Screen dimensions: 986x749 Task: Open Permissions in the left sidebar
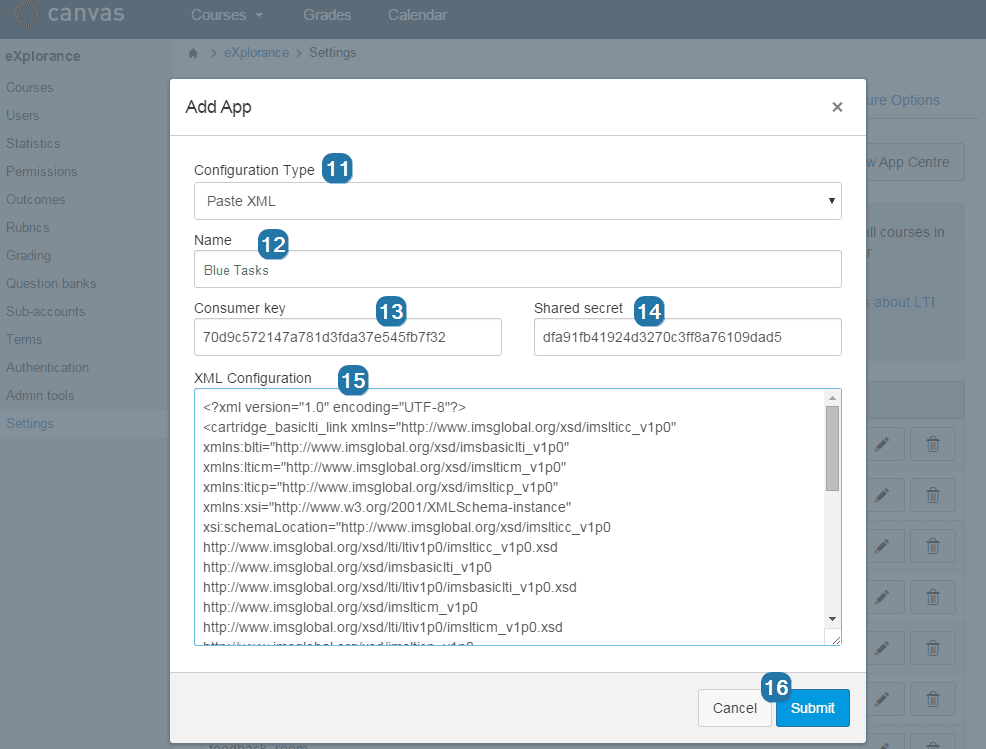pos(42,172)
